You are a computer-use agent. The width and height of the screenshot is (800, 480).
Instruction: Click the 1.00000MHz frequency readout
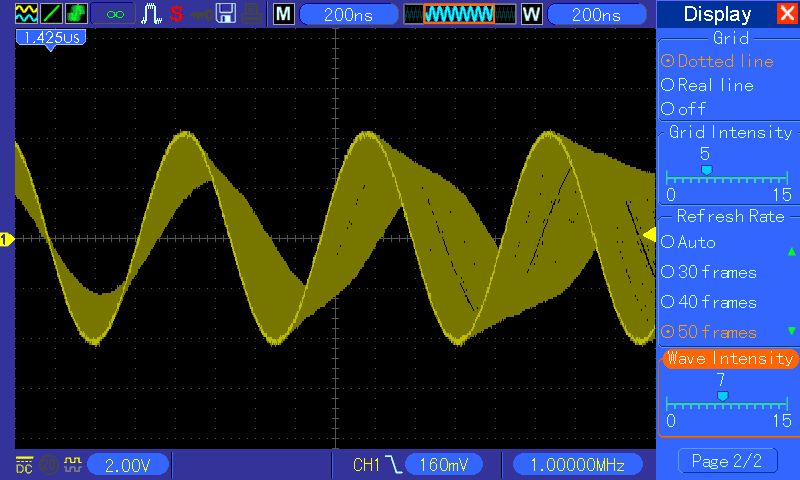pyautogui.click(x=577, y=465)
